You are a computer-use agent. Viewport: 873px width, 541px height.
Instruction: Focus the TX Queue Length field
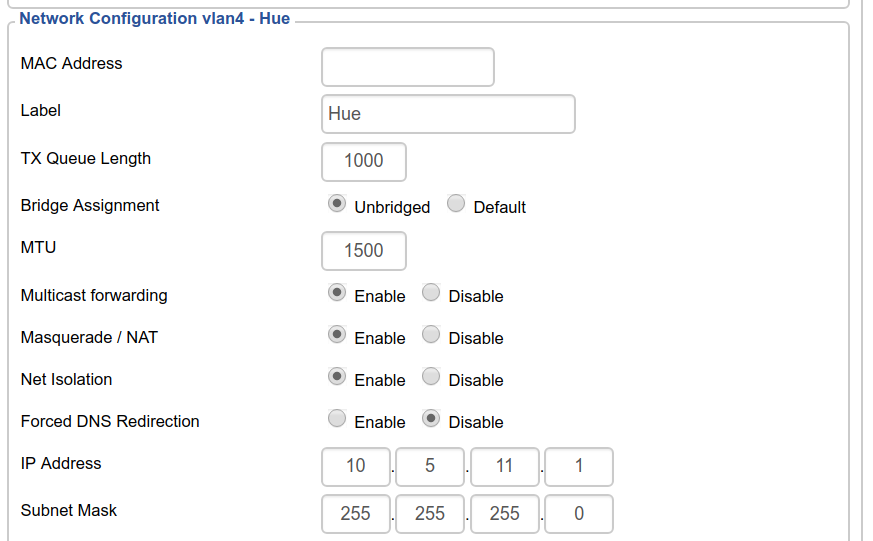click(364, 161)
